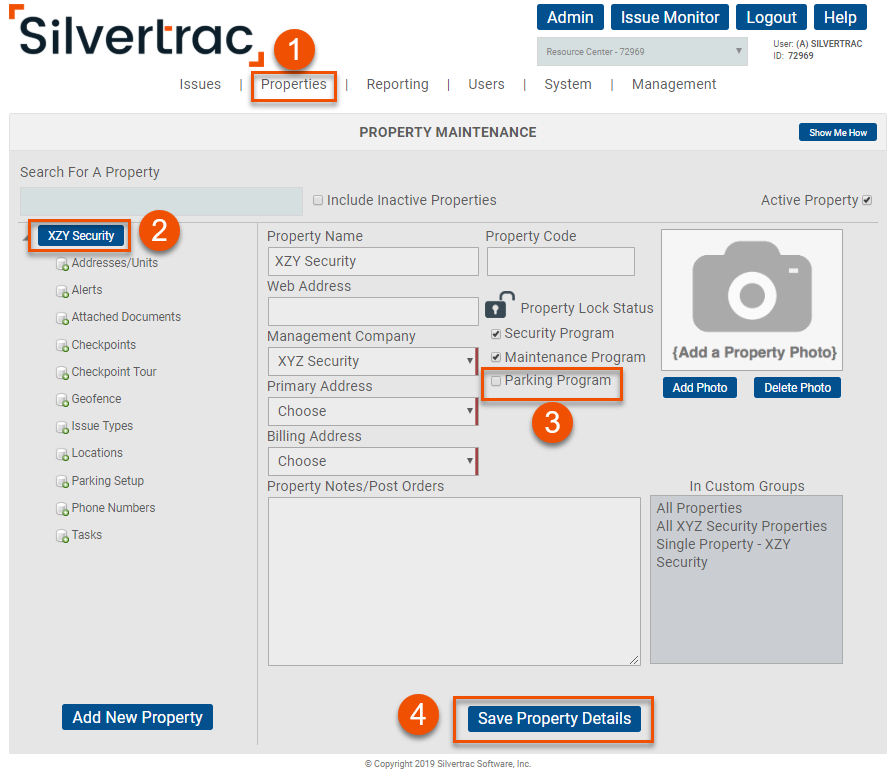Toggle the Active Property checkbox

867,200
